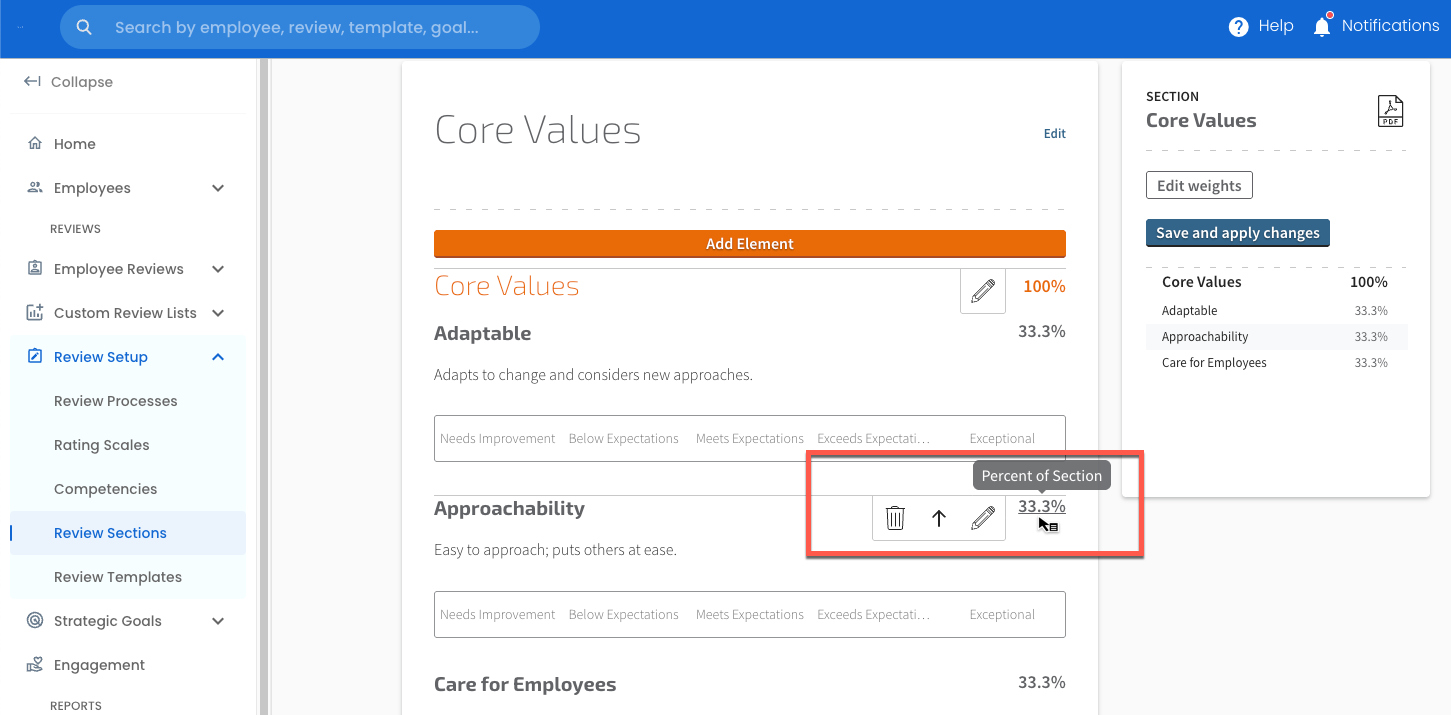Click the Engagement heart-hand icon
Screen dimensions: 1451x715
[35, 665]
